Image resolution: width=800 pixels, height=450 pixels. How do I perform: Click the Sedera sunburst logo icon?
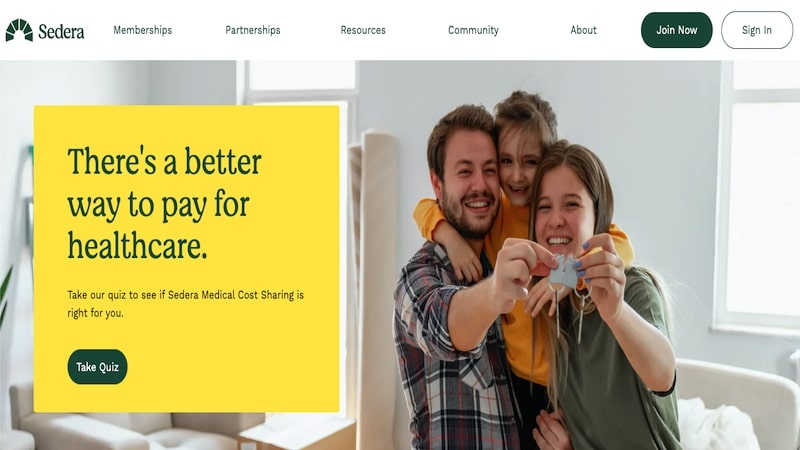(x=19, y=30)
